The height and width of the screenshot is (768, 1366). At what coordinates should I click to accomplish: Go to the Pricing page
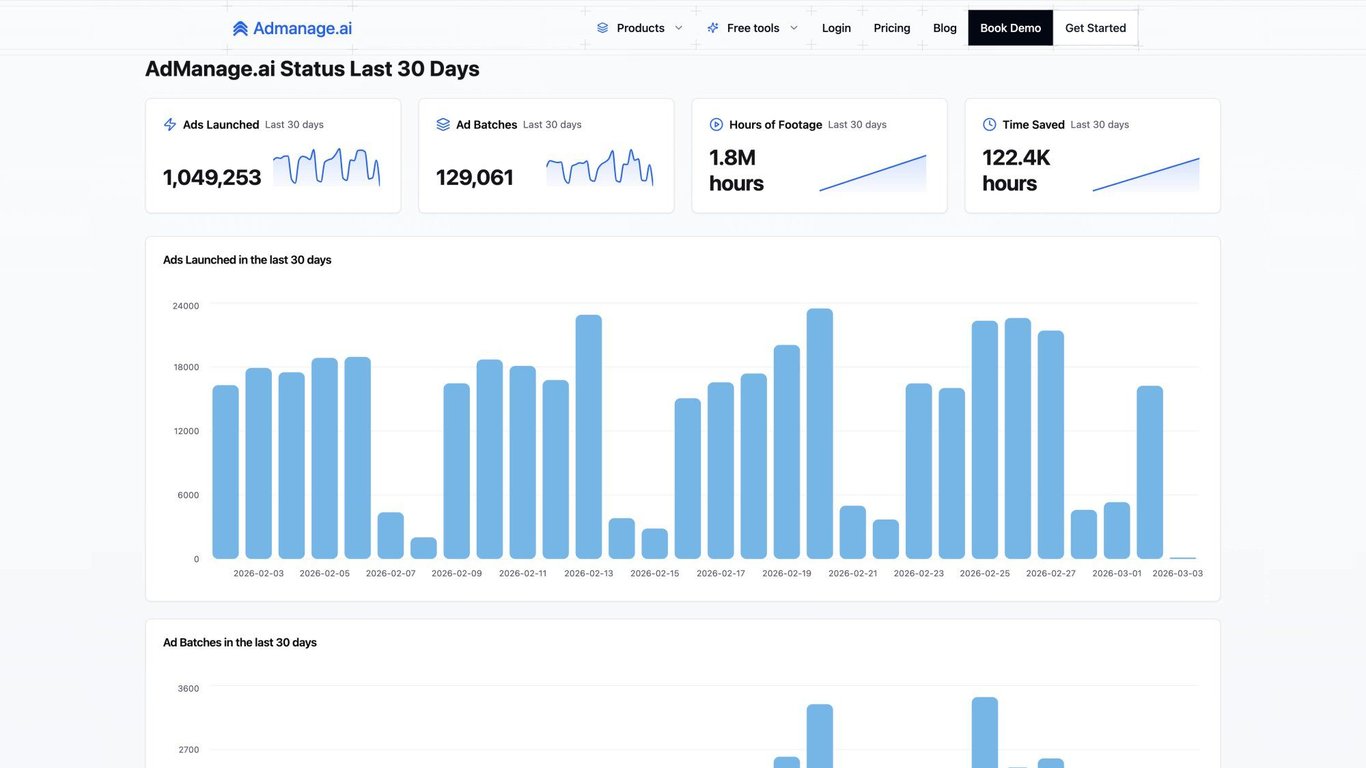pos(892,28)
